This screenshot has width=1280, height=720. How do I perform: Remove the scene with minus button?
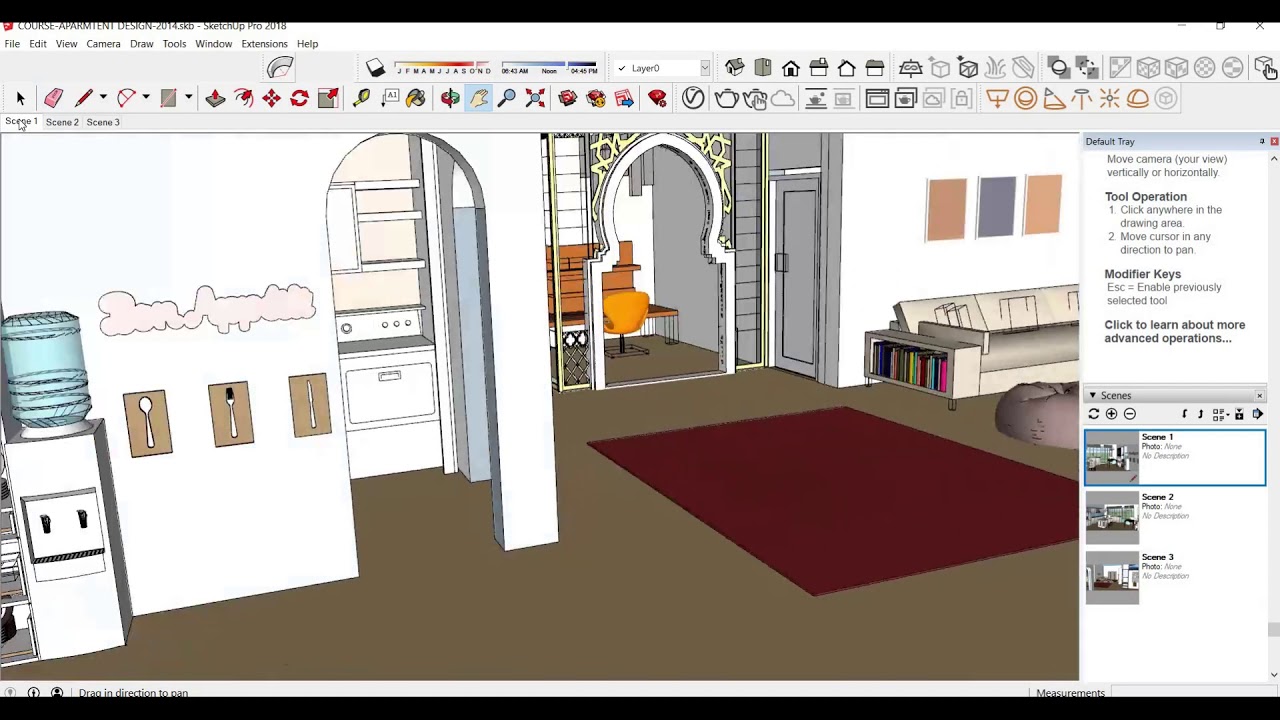pyautogui.click(x=1130, y=414)
